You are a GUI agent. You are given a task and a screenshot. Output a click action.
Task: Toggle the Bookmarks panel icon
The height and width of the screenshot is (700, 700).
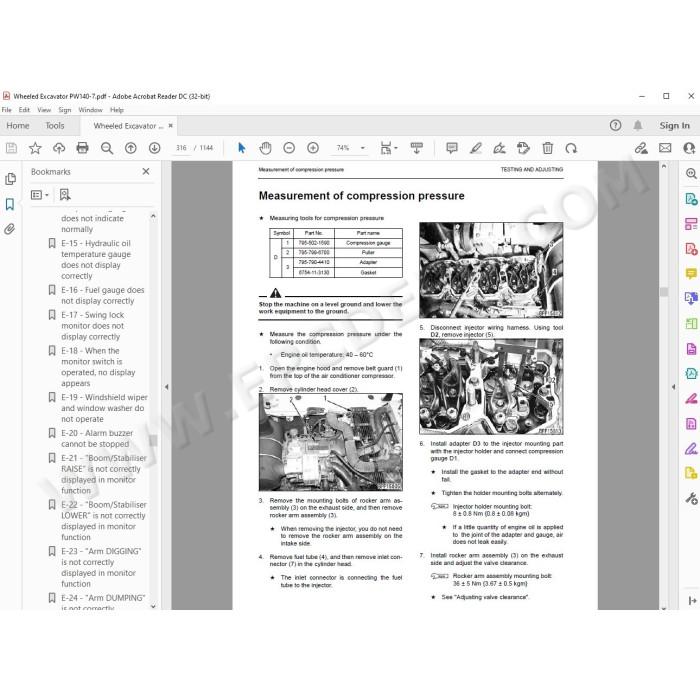(10, 204)
